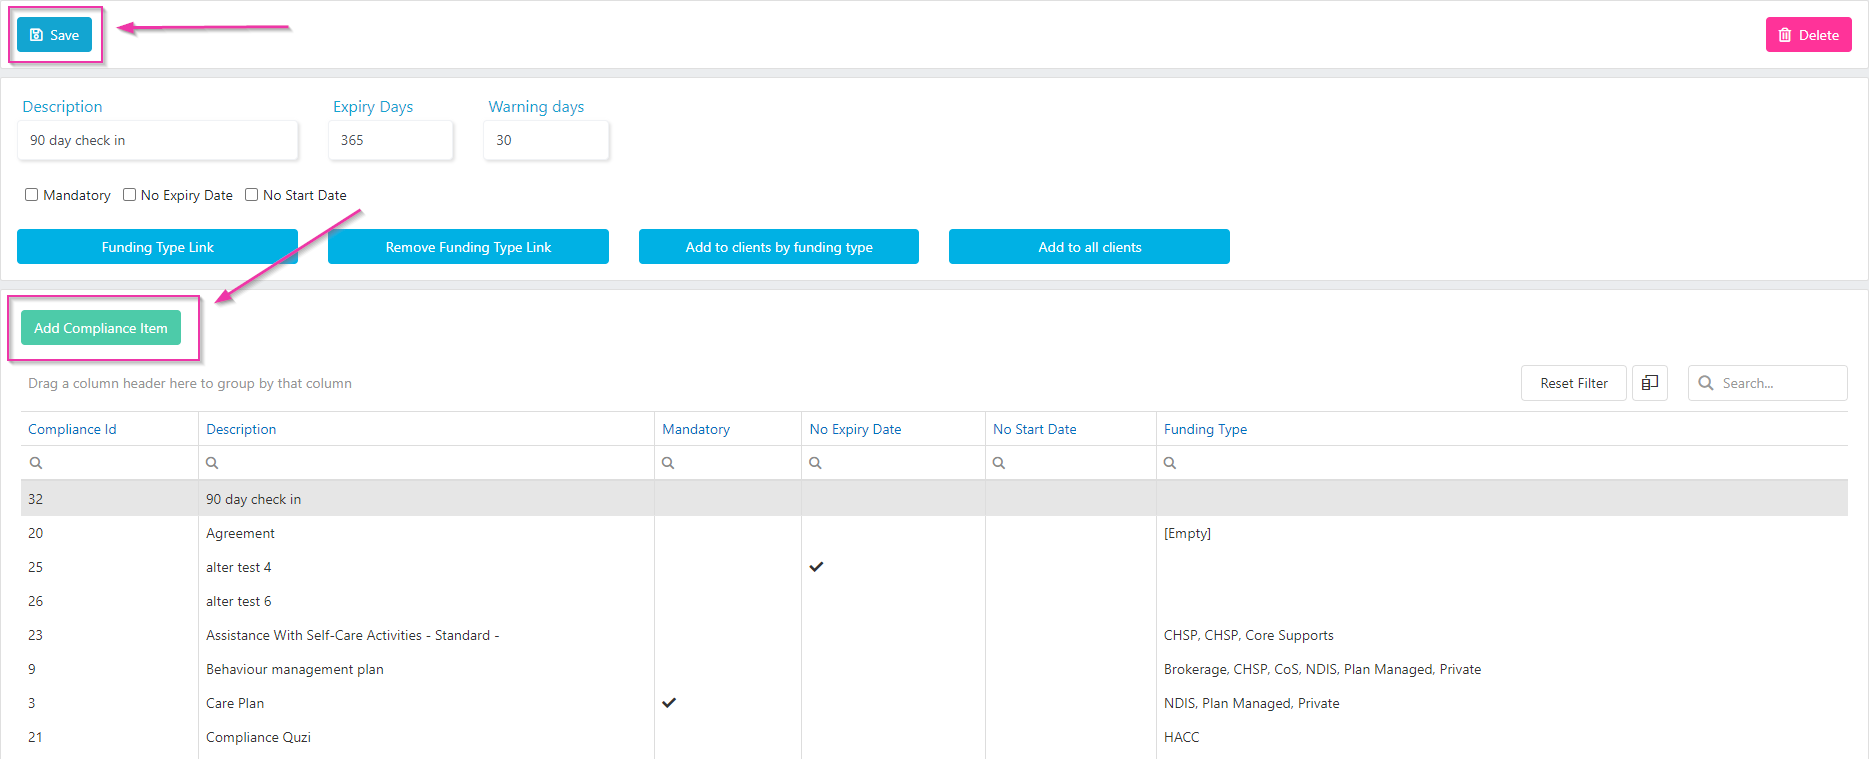Viewport: 1869px width, 759px height.
Task: Select the 'Compliance Quzi' row
Action: pyautogui.click(x=934, y=737)
